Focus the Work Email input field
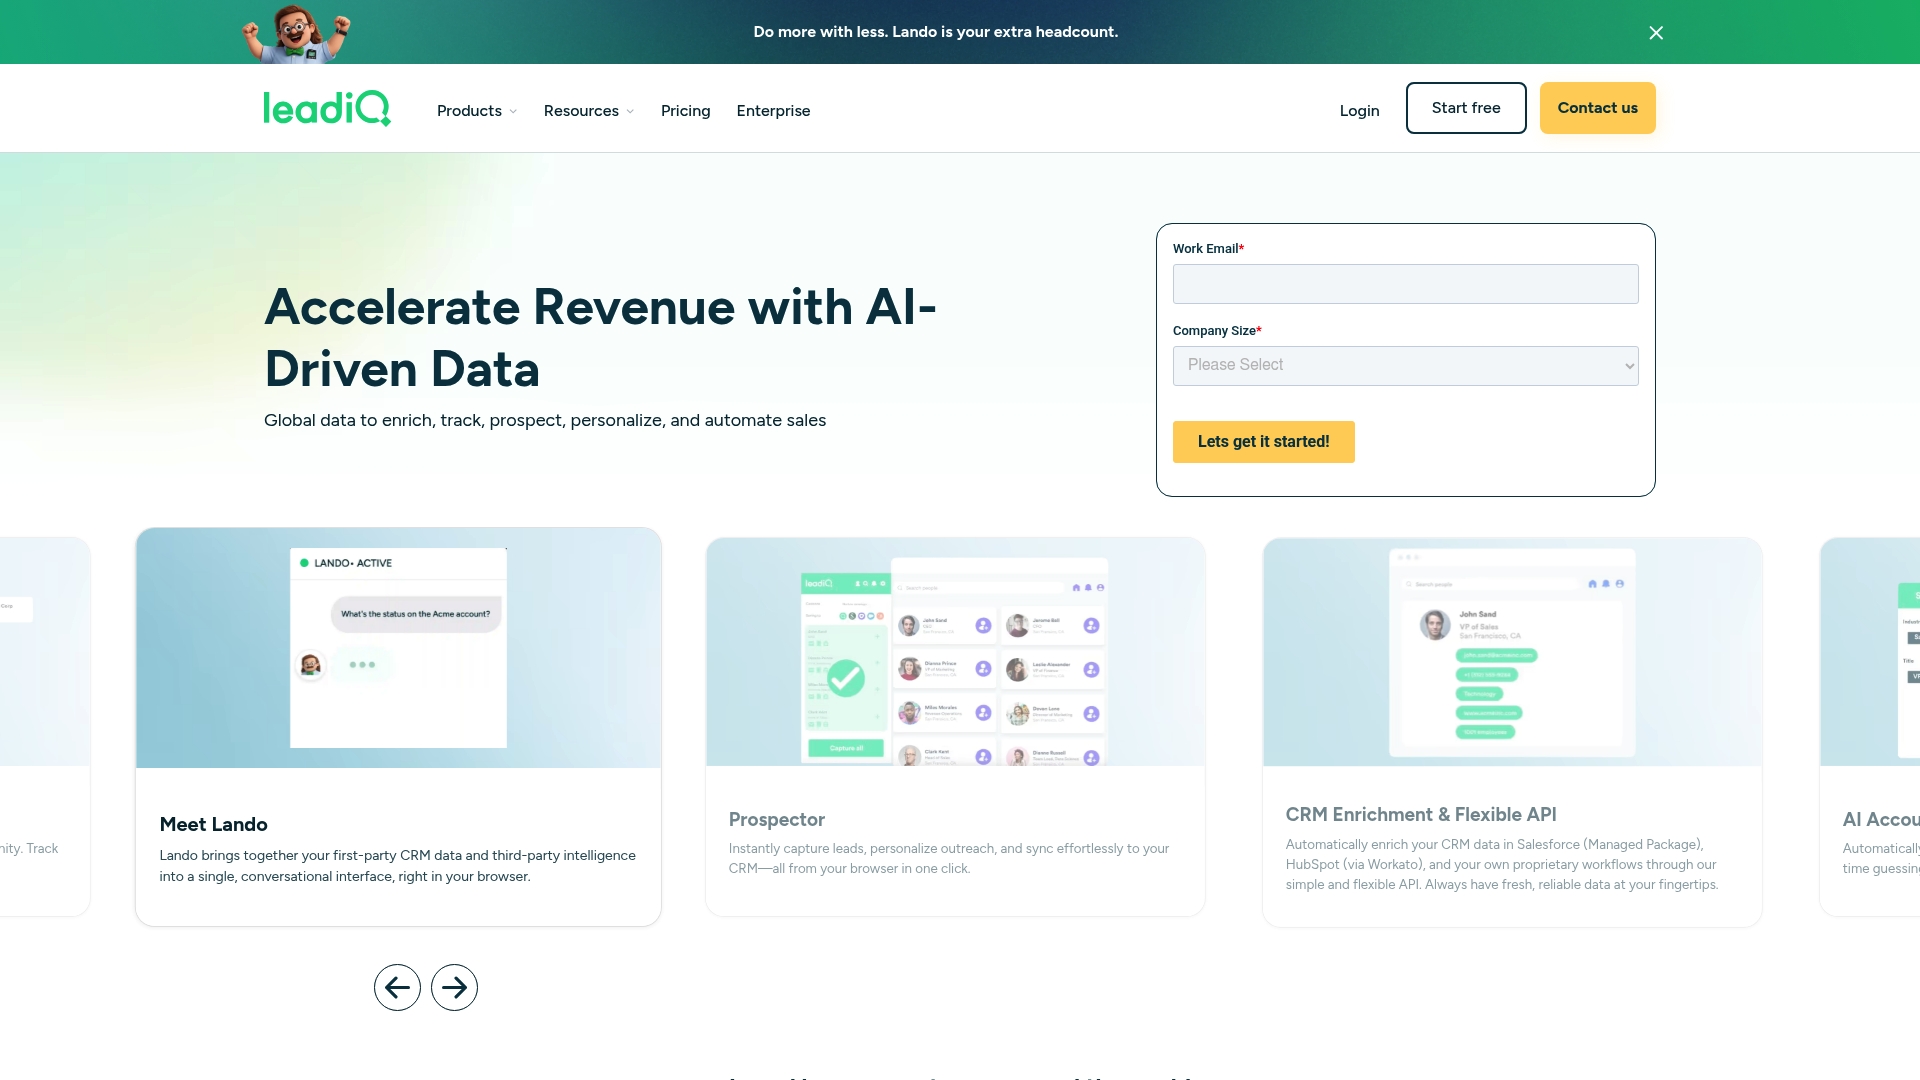The width and height of the screenshot is (1920, 1080). pos(1405,284)
